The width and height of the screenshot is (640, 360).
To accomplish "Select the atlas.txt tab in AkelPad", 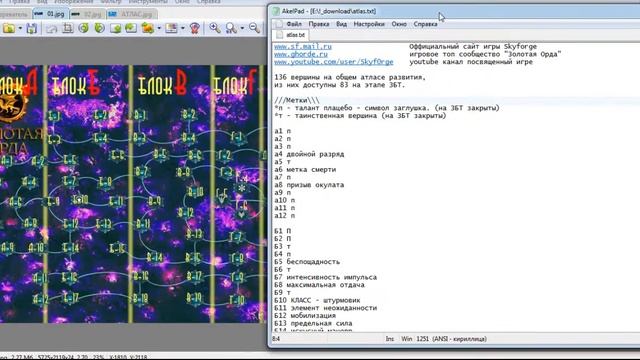I will click(x=291, y=35).
